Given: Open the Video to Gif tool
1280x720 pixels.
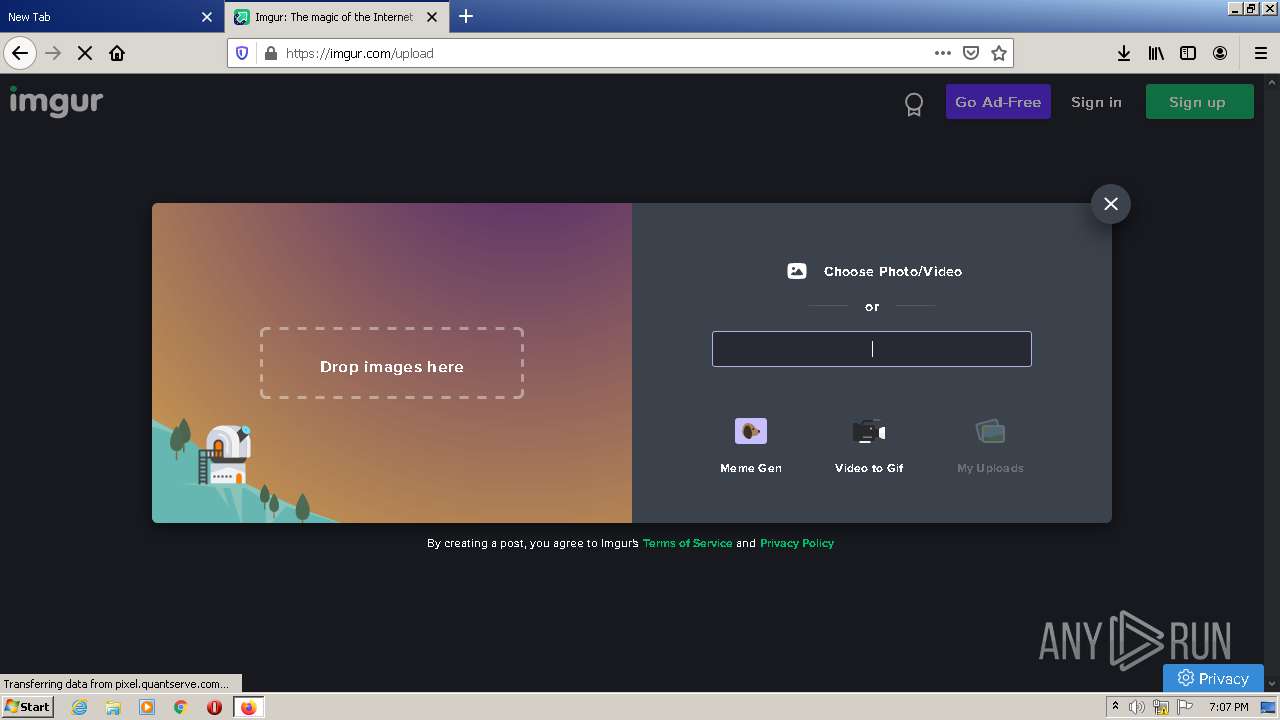Looking at the screenshot, I should [x=869, y=445].
